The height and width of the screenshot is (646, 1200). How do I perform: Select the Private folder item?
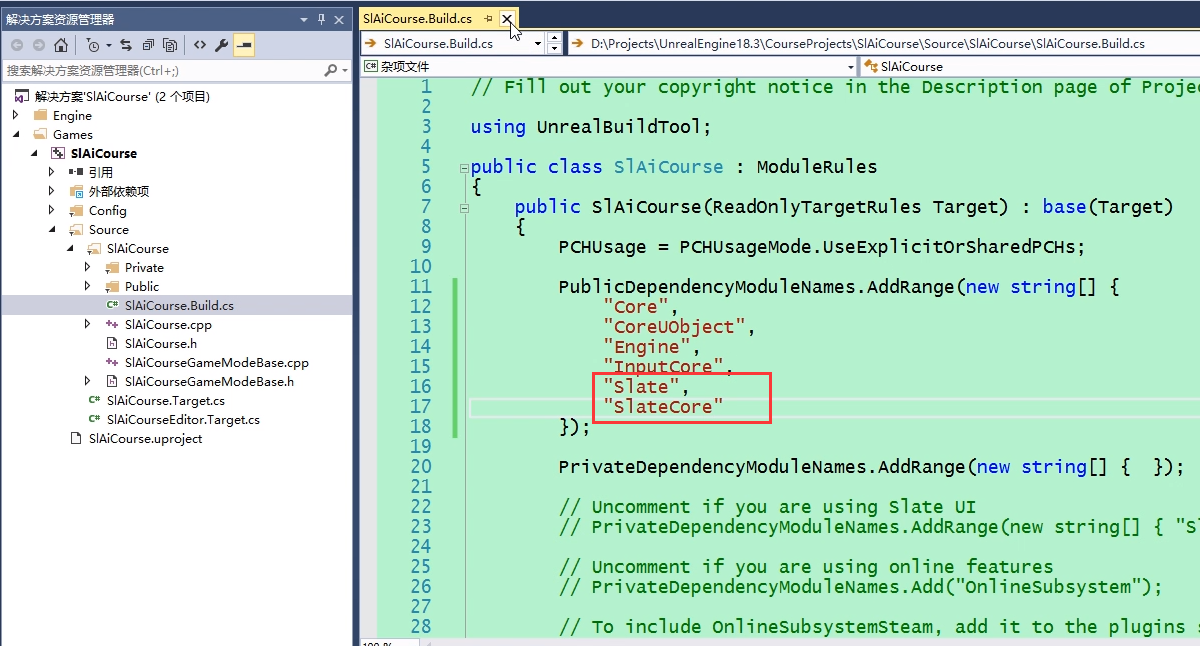(x=144, y=267)
